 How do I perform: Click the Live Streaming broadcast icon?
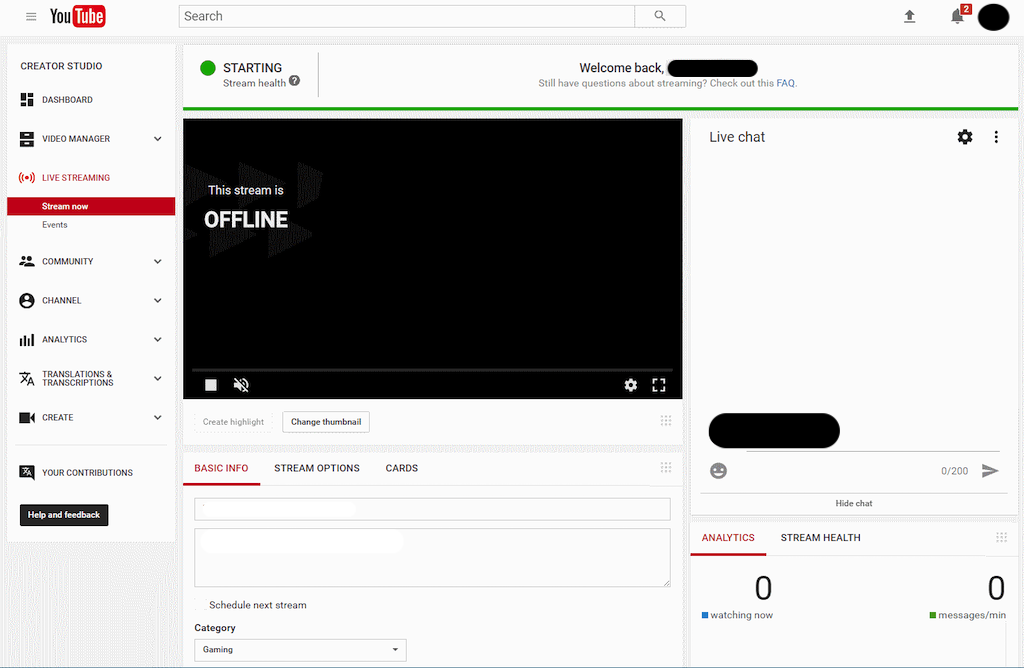27,178
